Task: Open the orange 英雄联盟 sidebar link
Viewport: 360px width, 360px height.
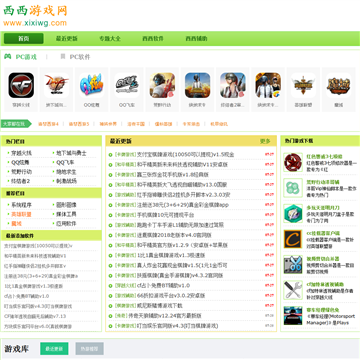Action: [22, 214]
